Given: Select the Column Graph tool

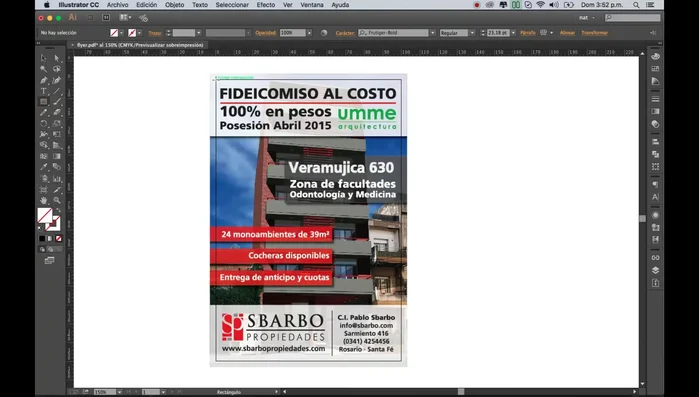Looking at the screenshot, I should pyautogui.click(x=57, y=178).
